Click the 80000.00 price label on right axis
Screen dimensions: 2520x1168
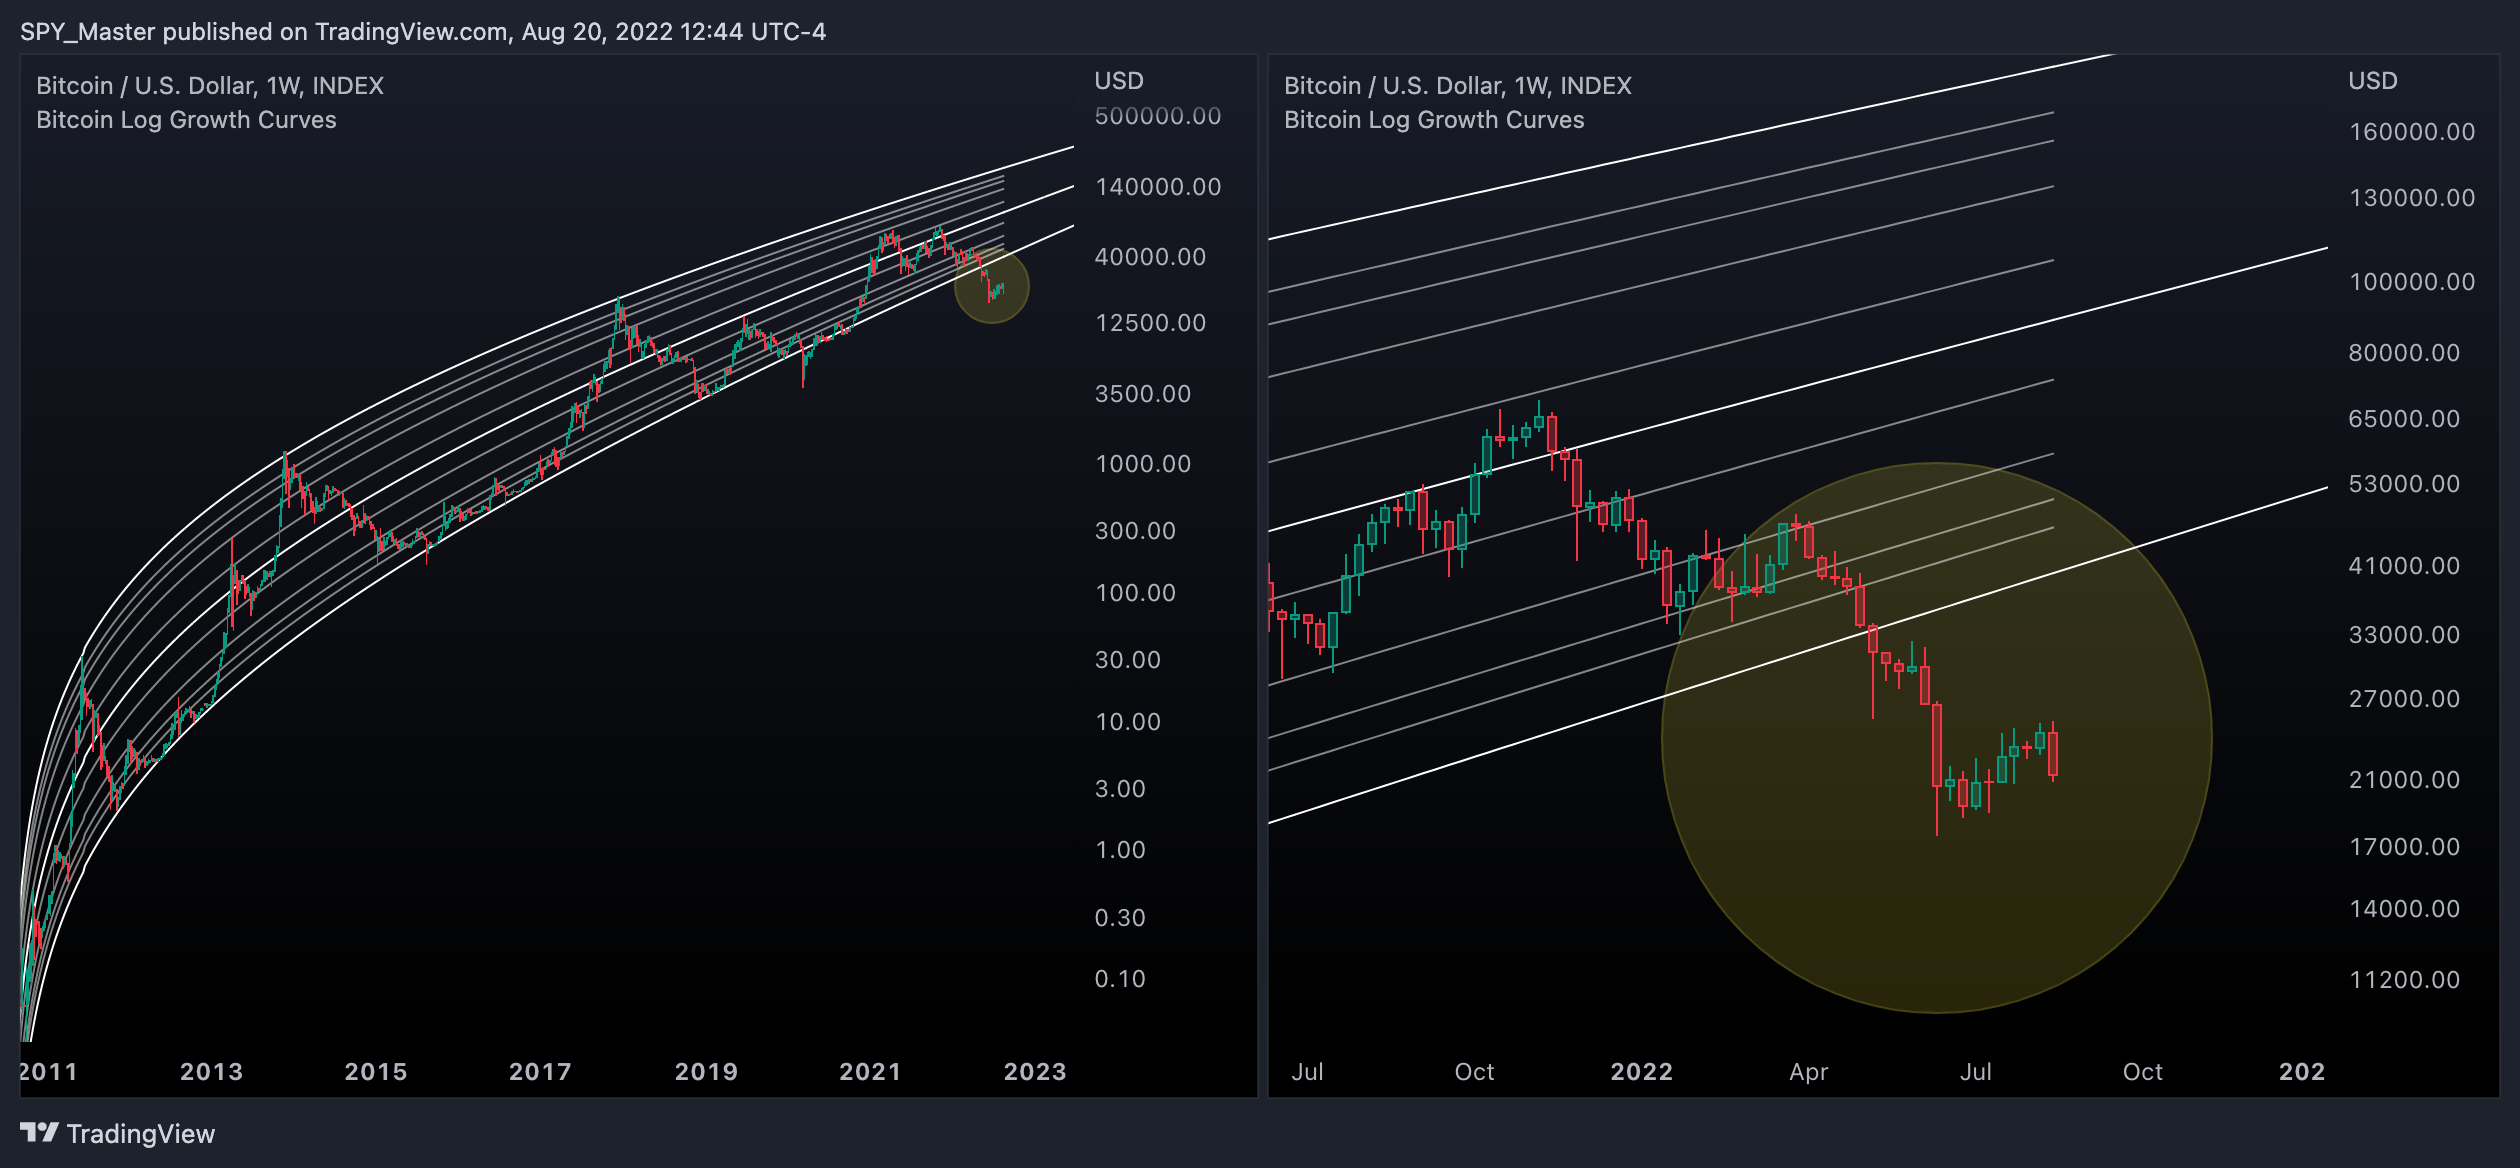point(2404,353)
